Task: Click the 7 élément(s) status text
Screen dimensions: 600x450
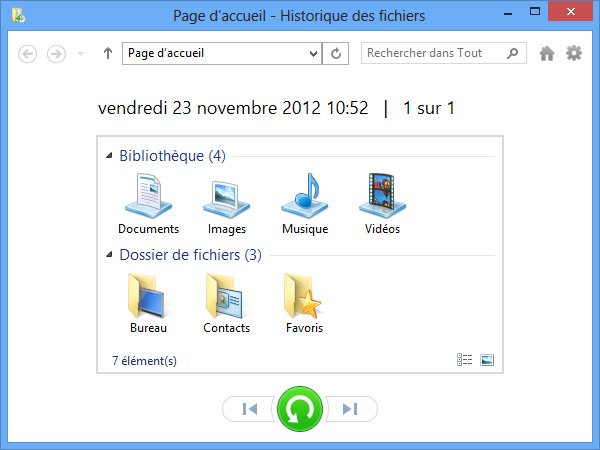Action: (144, 360)
